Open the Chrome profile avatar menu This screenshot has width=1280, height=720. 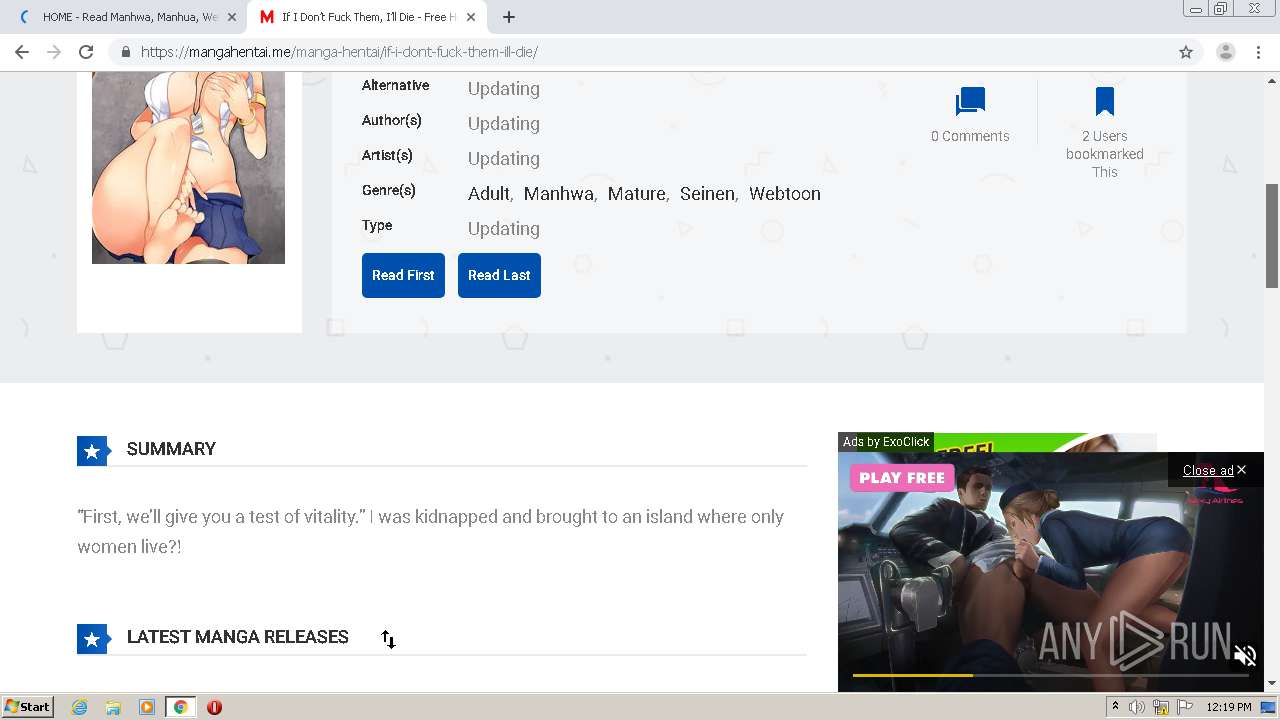[x=1225, y=52]
